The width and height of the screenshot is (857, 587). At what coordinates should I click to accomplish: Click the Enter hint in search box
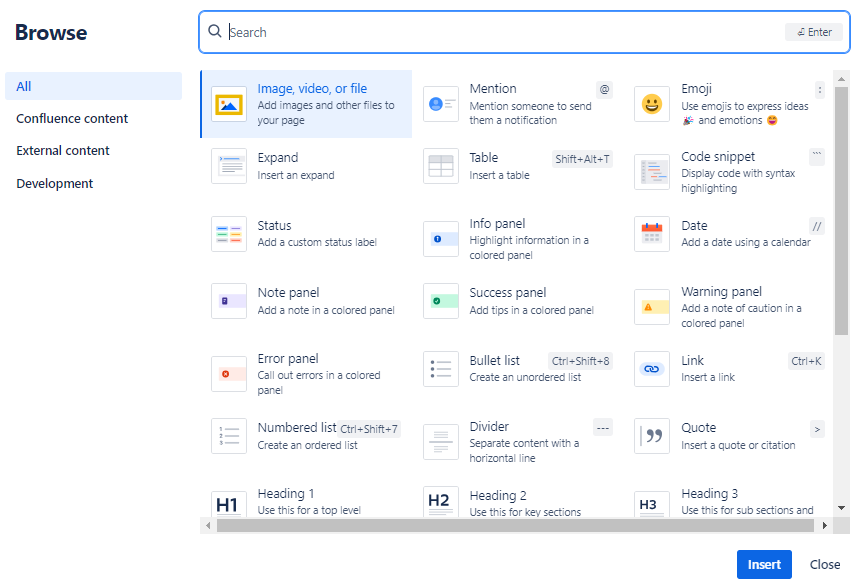814,32
